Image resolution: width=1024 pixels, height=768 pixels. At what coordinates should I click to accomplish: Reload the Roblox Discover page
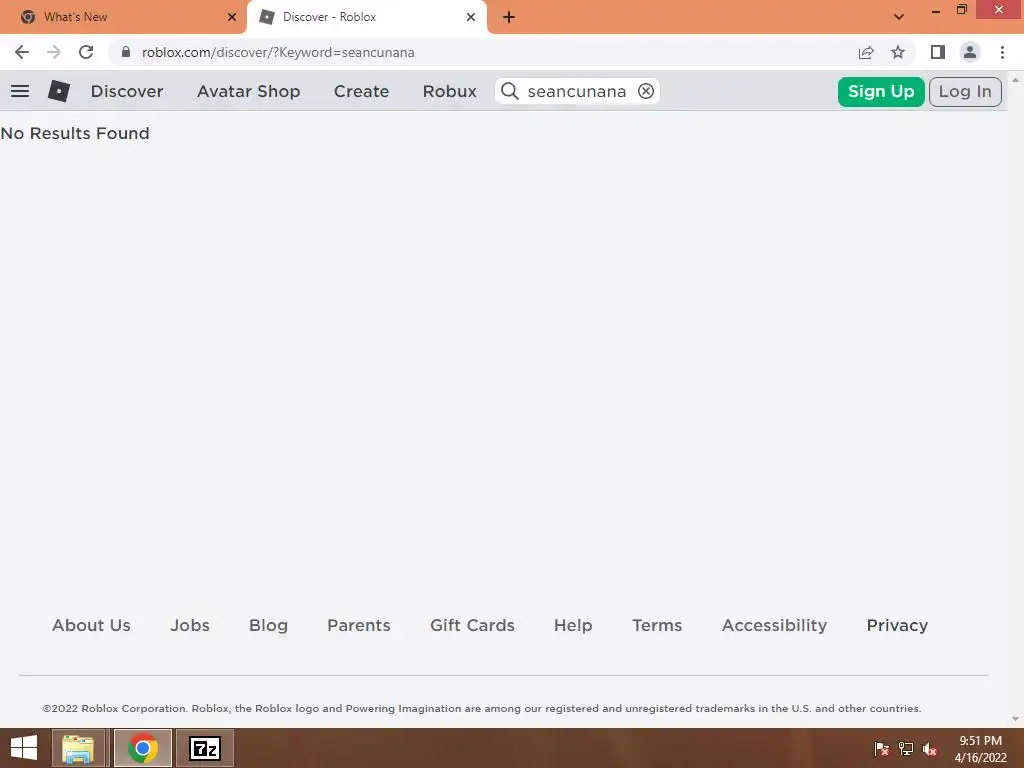tap(86, 52)
